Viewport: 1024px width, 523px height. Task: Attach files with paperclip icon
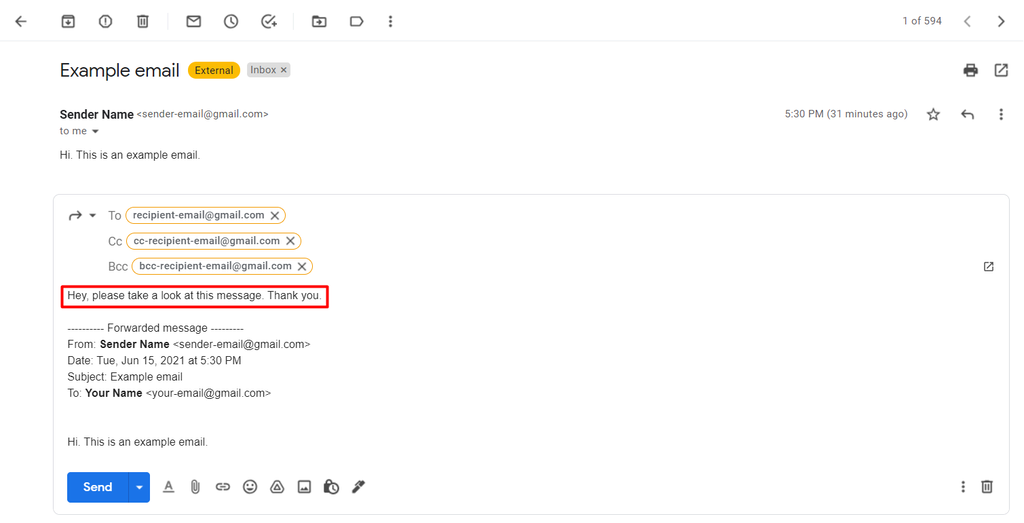coord(195,486)
